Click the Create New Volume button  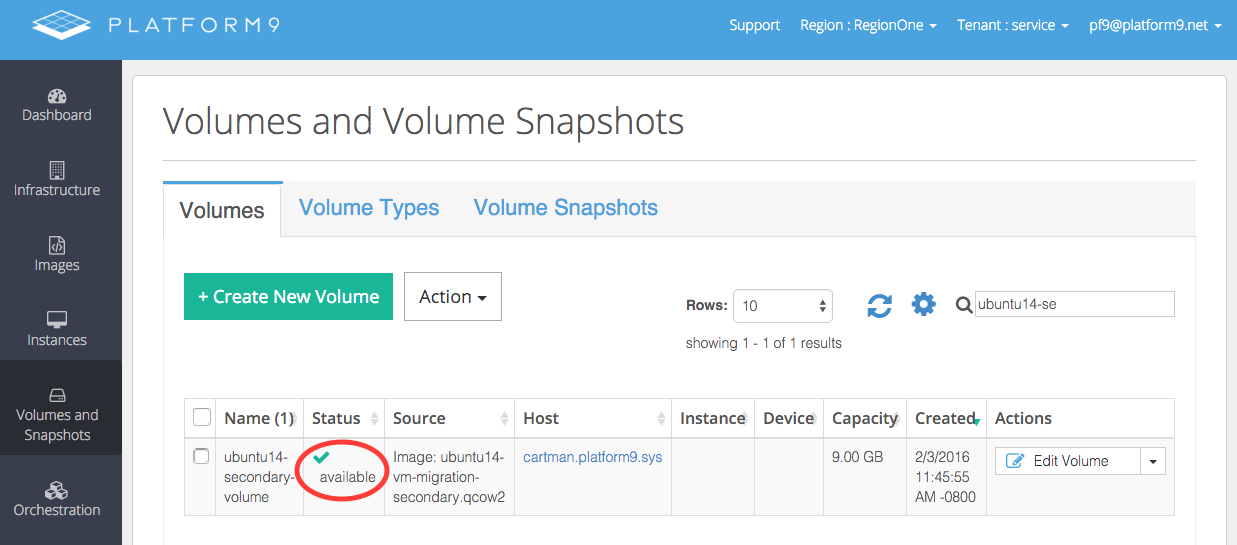288,297
